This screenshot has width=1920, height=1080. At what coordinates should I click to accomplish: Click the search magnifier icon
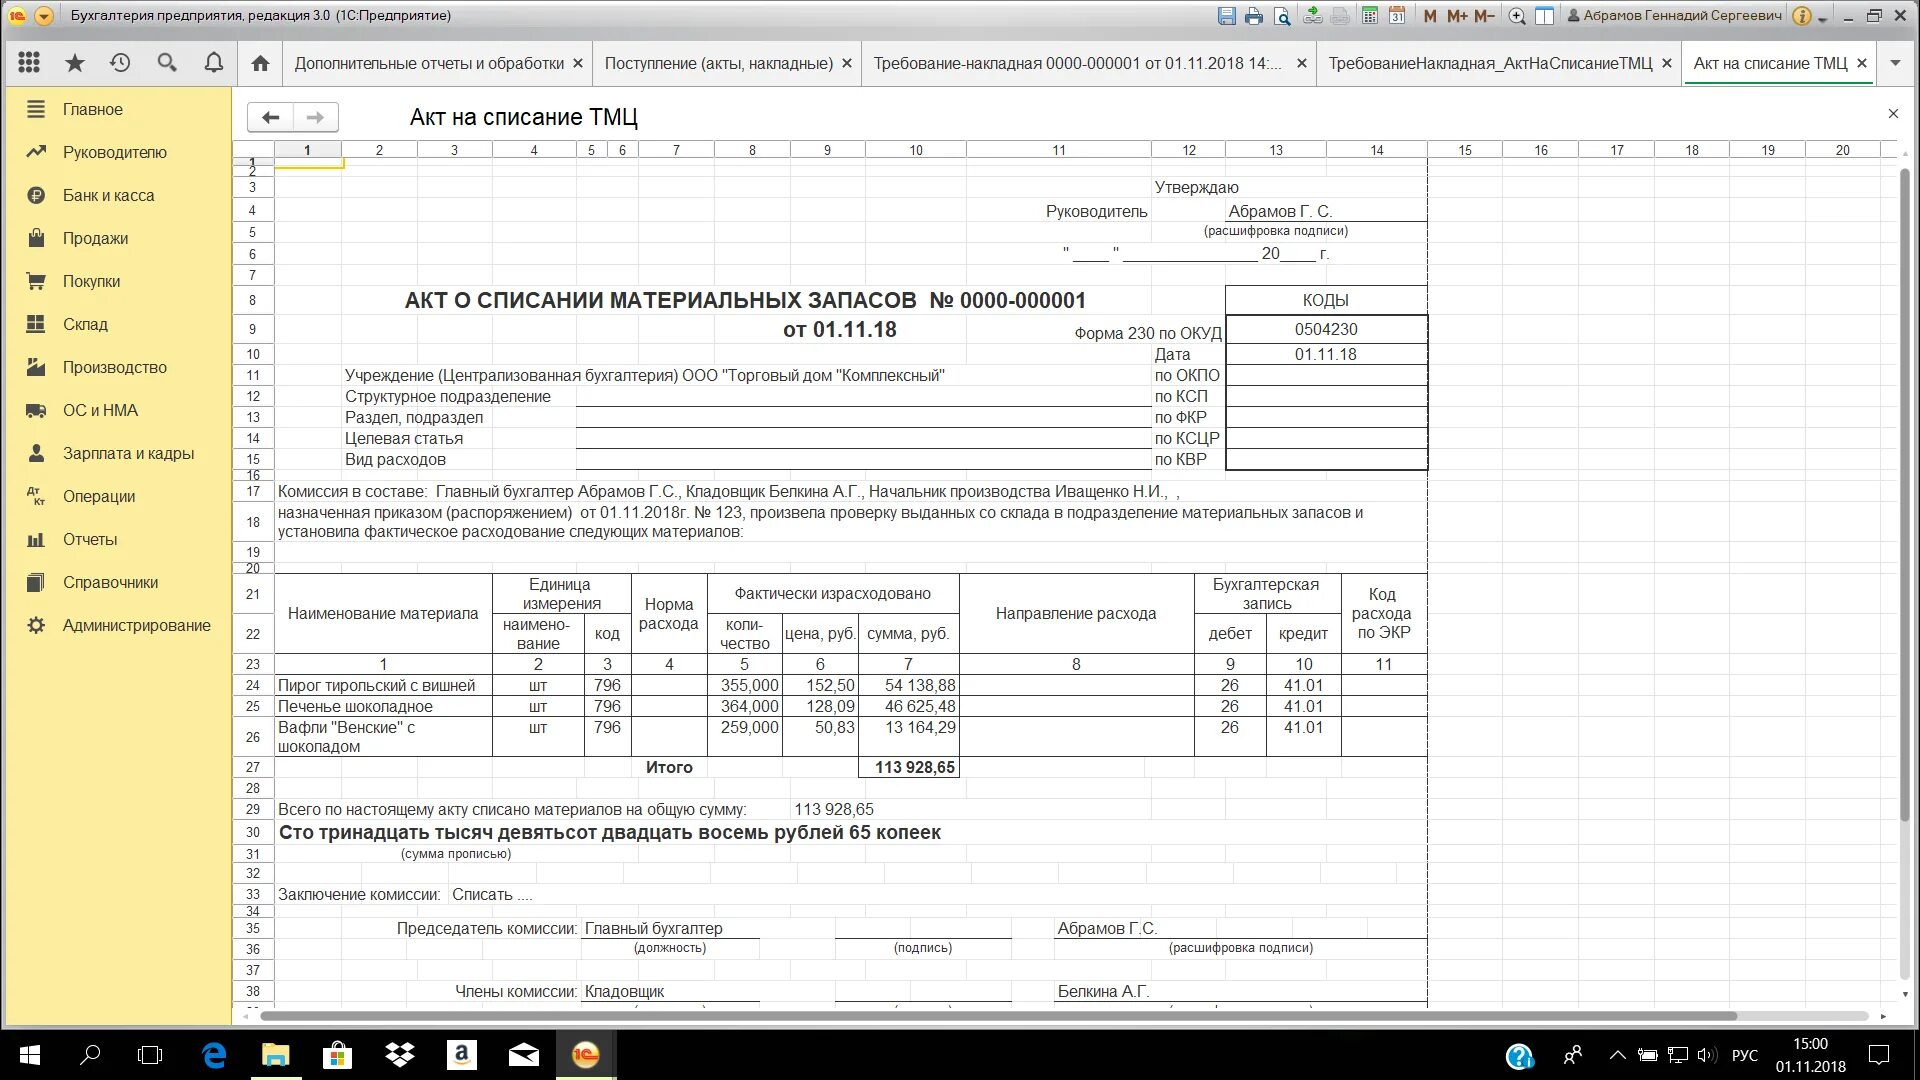coord(167,63)
